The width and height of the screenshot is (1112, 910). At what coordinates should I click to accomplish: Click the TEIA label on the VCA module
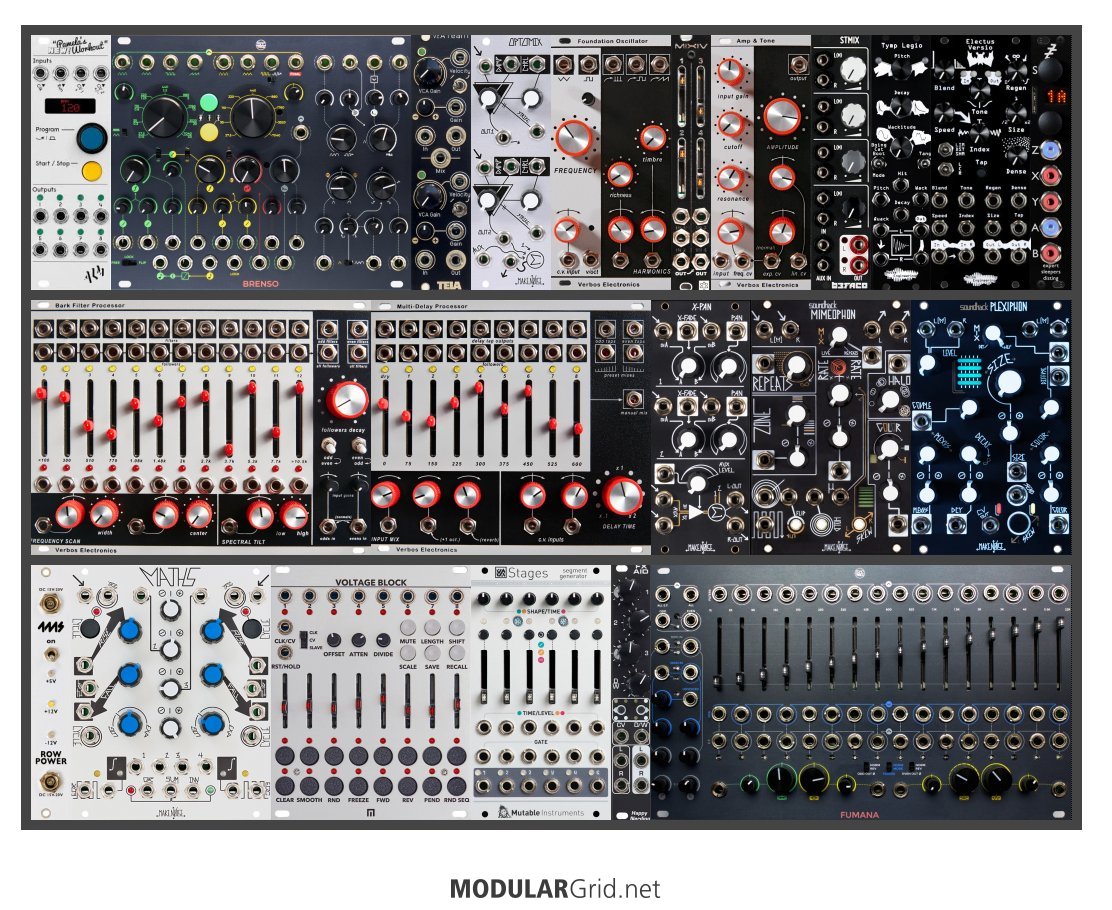pos(449,286)
